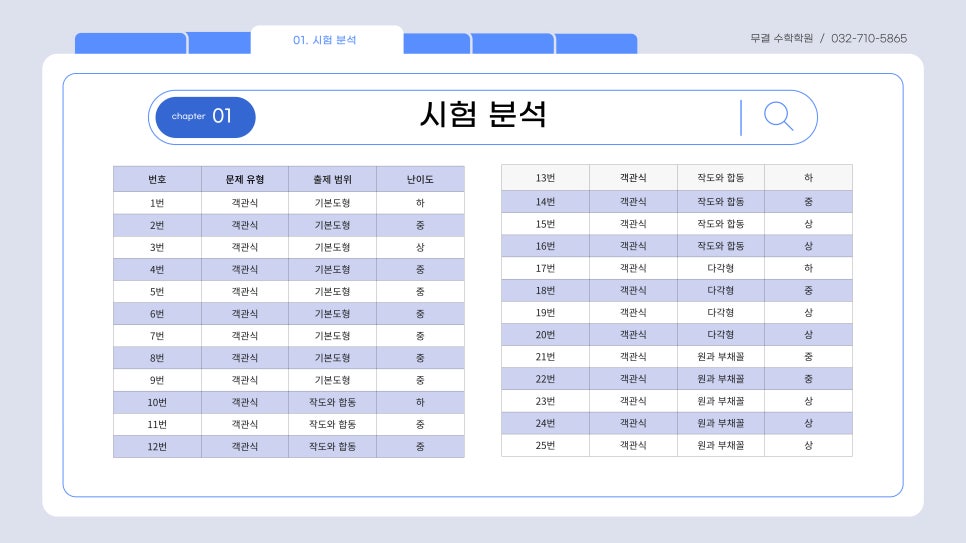Image resolution: width=966 pixels, height=543 pixels.
Task: Select the '6번' row number cell
Action: pyautogui.click(x=157, y=314)
